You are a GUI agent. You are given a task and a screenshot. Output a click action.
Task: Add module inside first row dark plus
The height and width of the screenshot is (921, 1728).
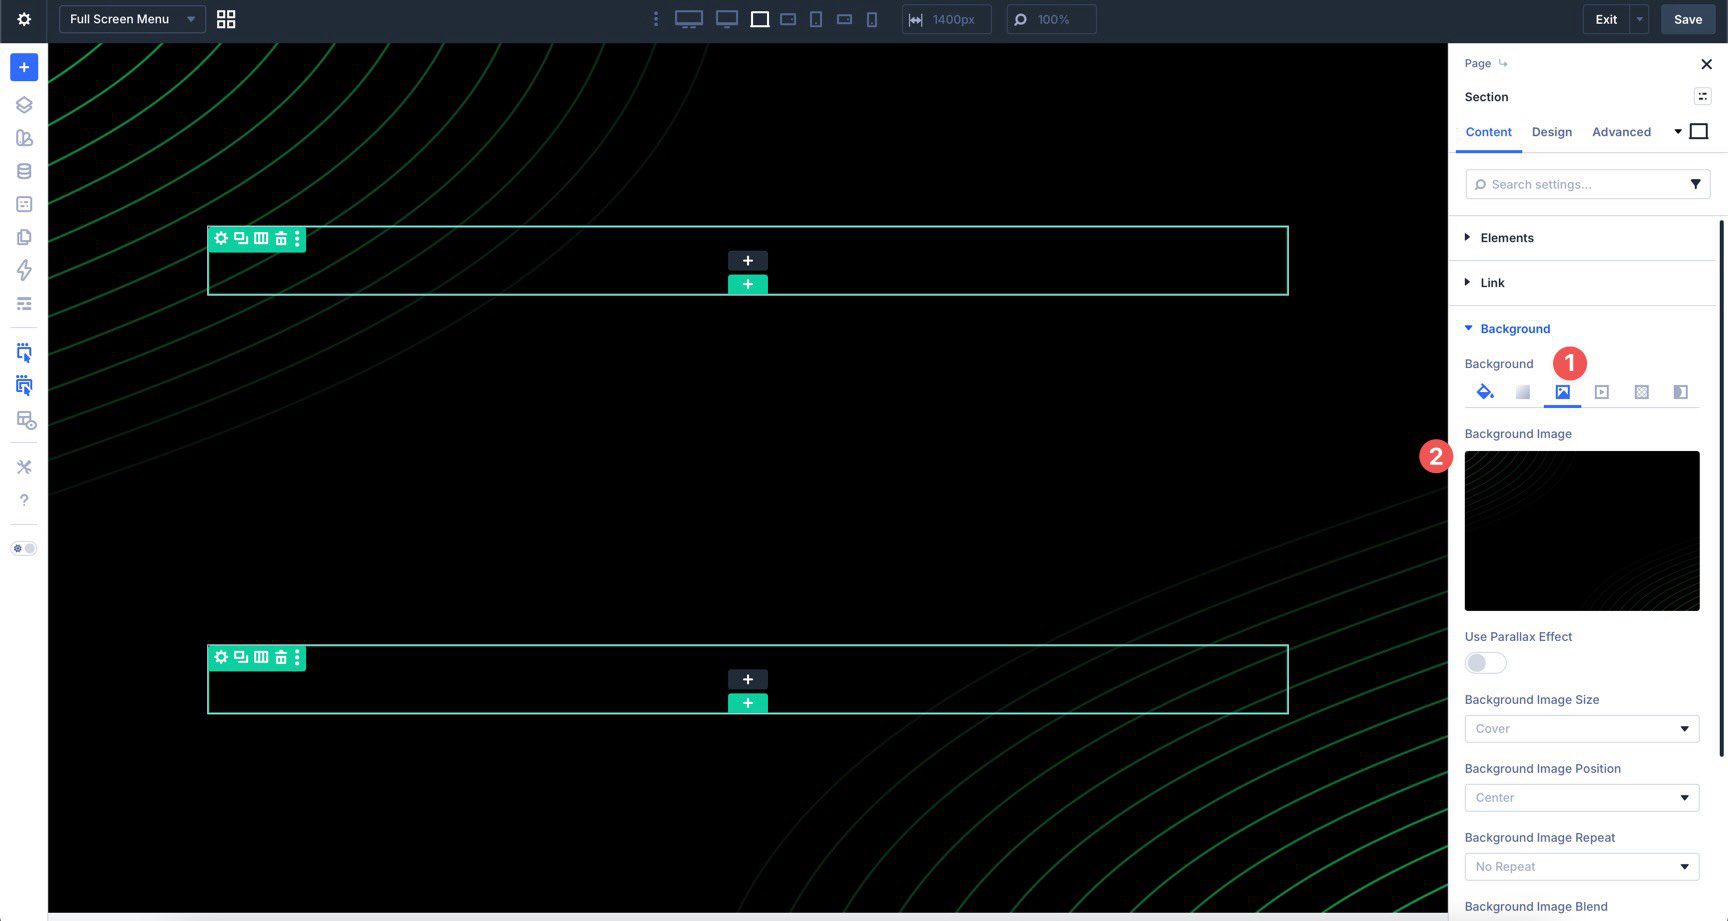tap(748, 261)
